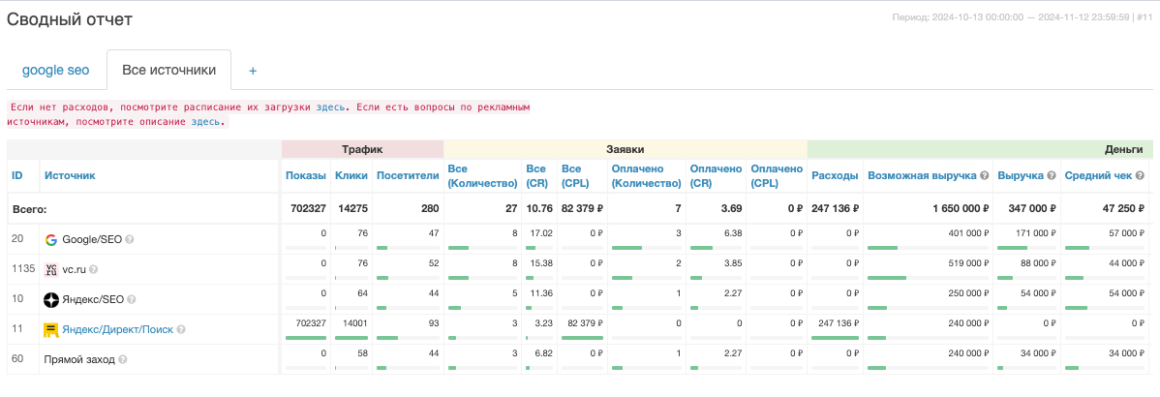
Task: Click the 47 250 ₽ average check total
Action: 1124,209
